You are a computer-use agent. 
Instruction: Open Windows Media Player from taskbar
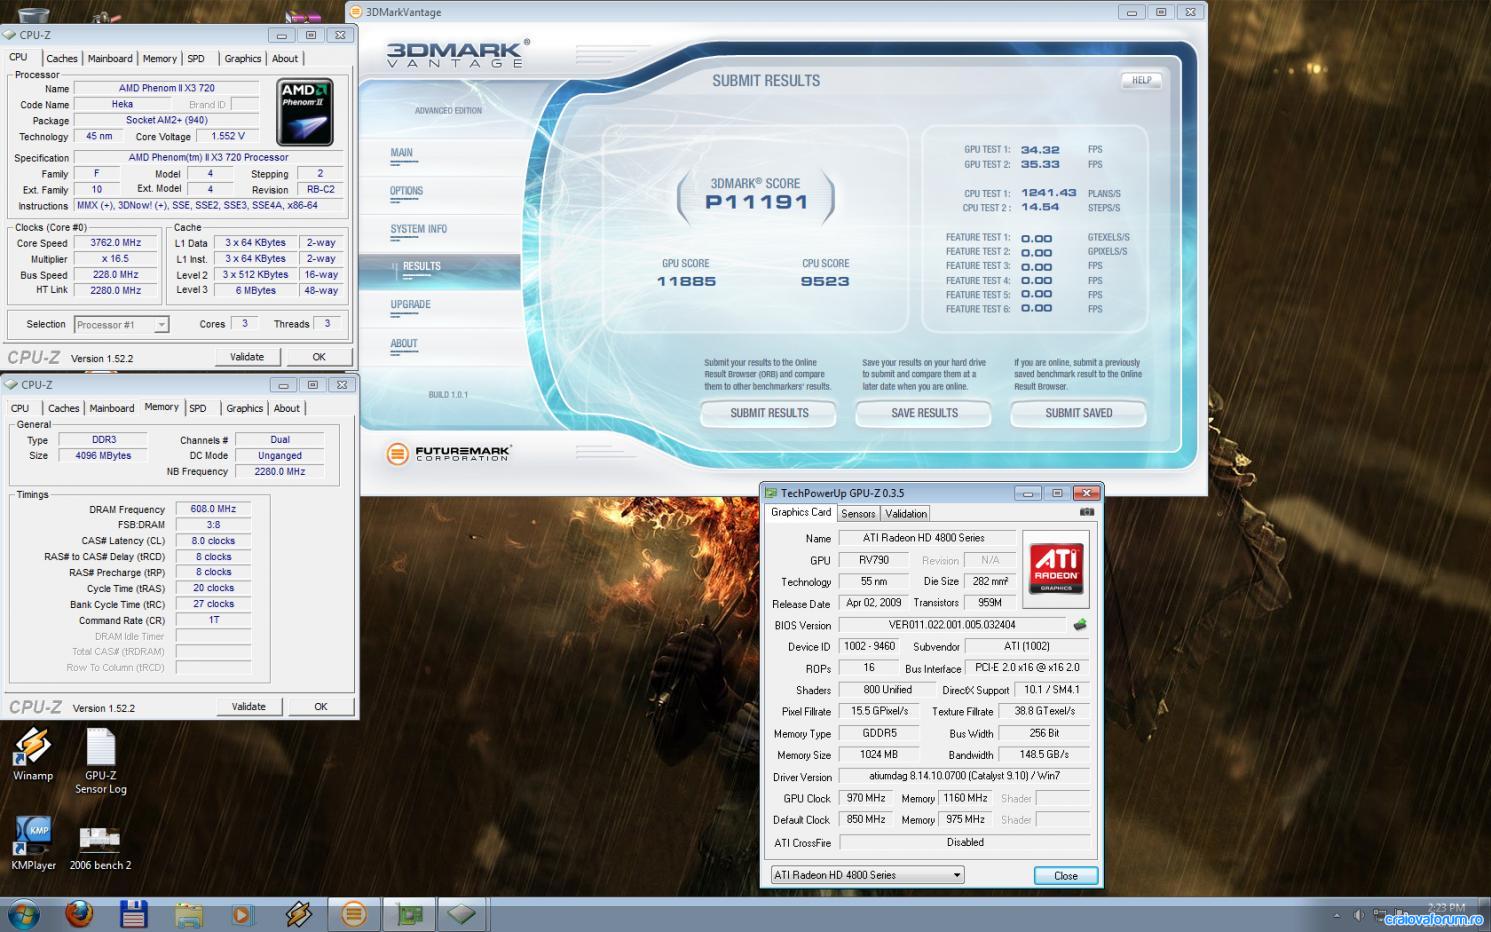[243, 914]
